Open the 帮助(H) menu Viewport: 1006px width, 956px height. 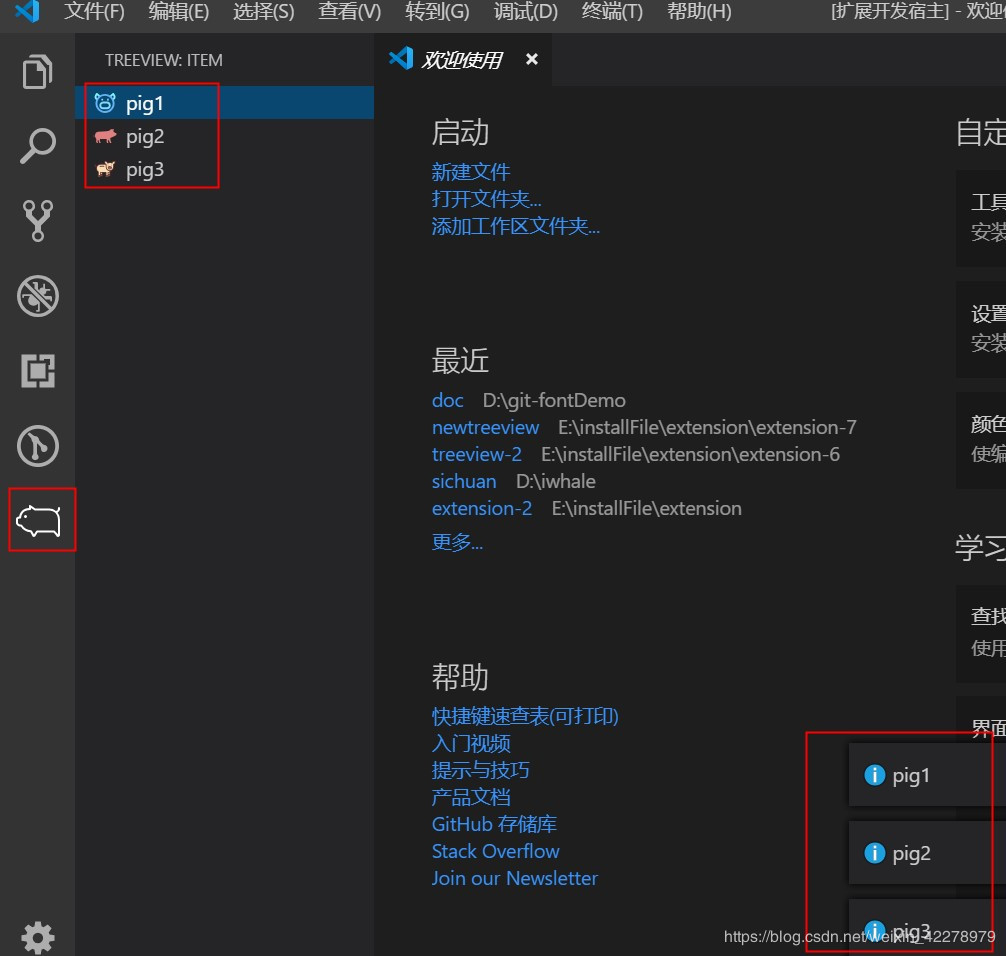[699, 12]
